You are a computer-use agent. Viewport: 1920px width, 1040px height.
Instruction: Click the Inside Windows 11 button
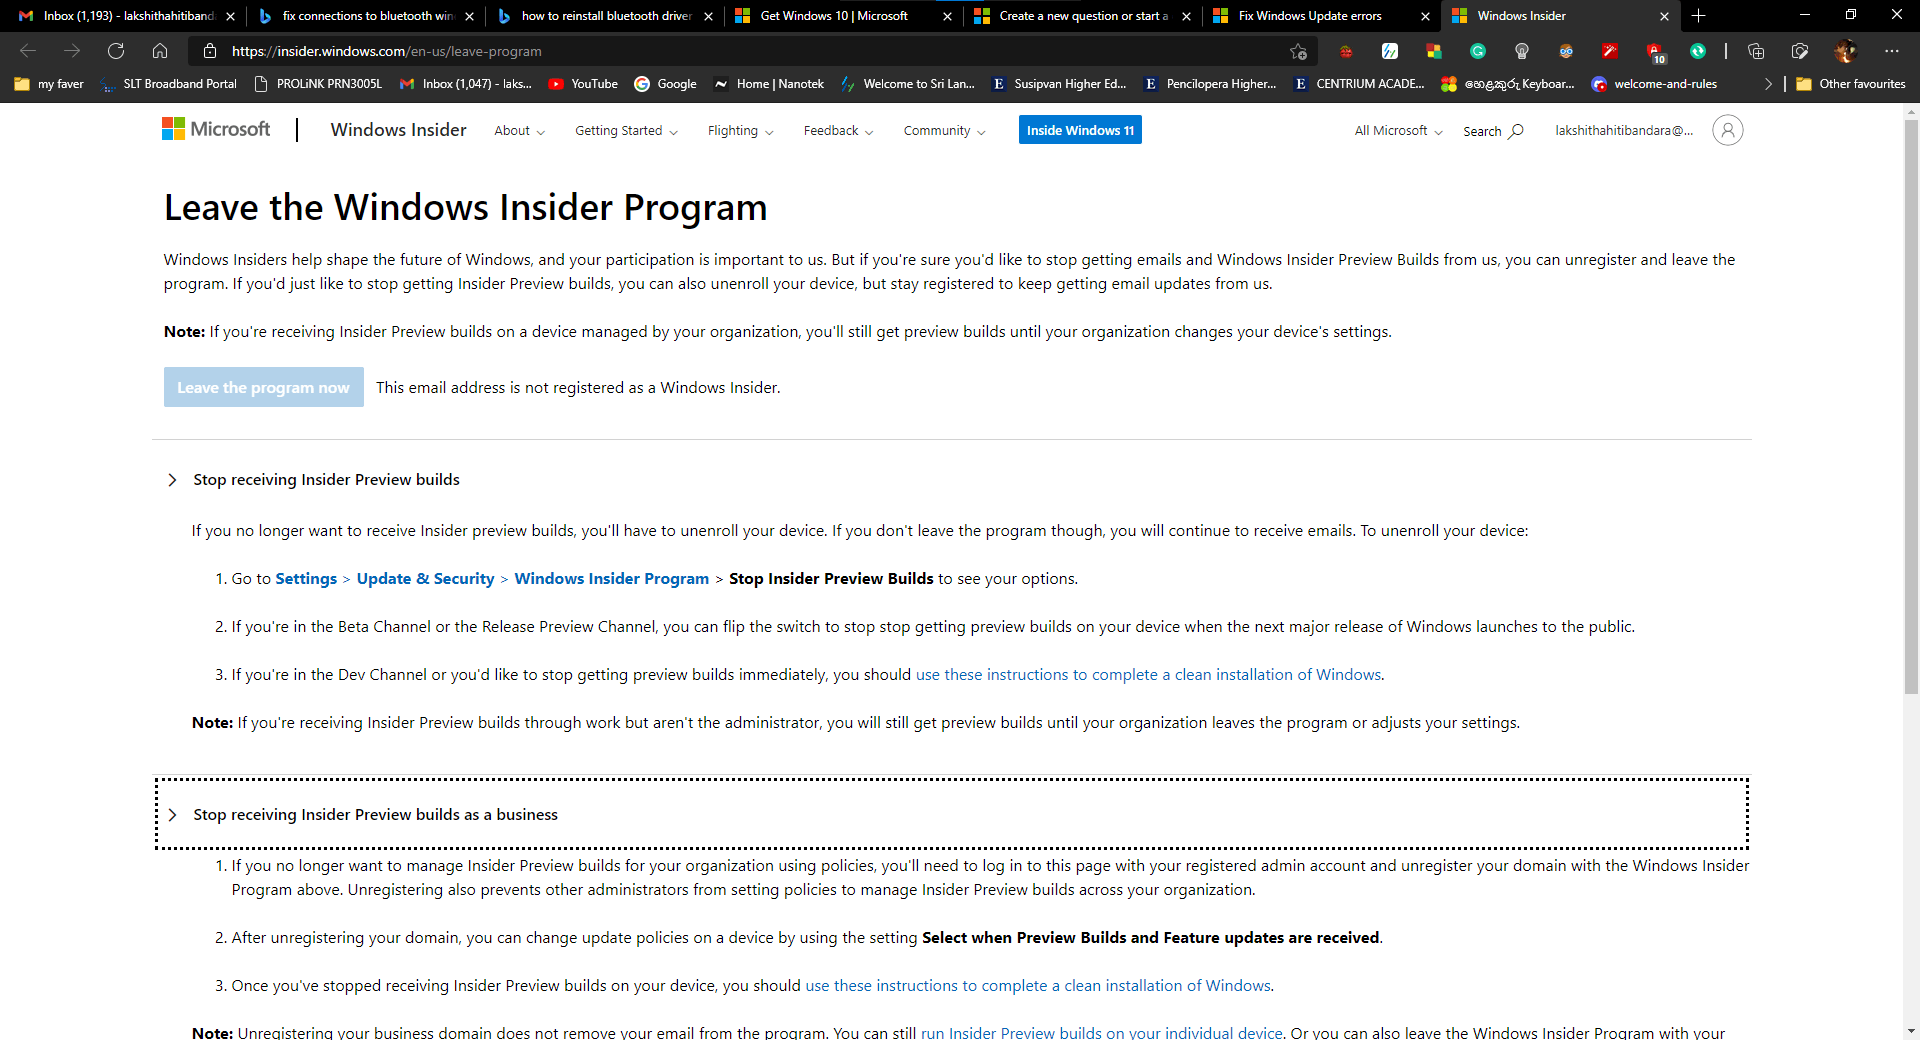[x=1080, y=130]
